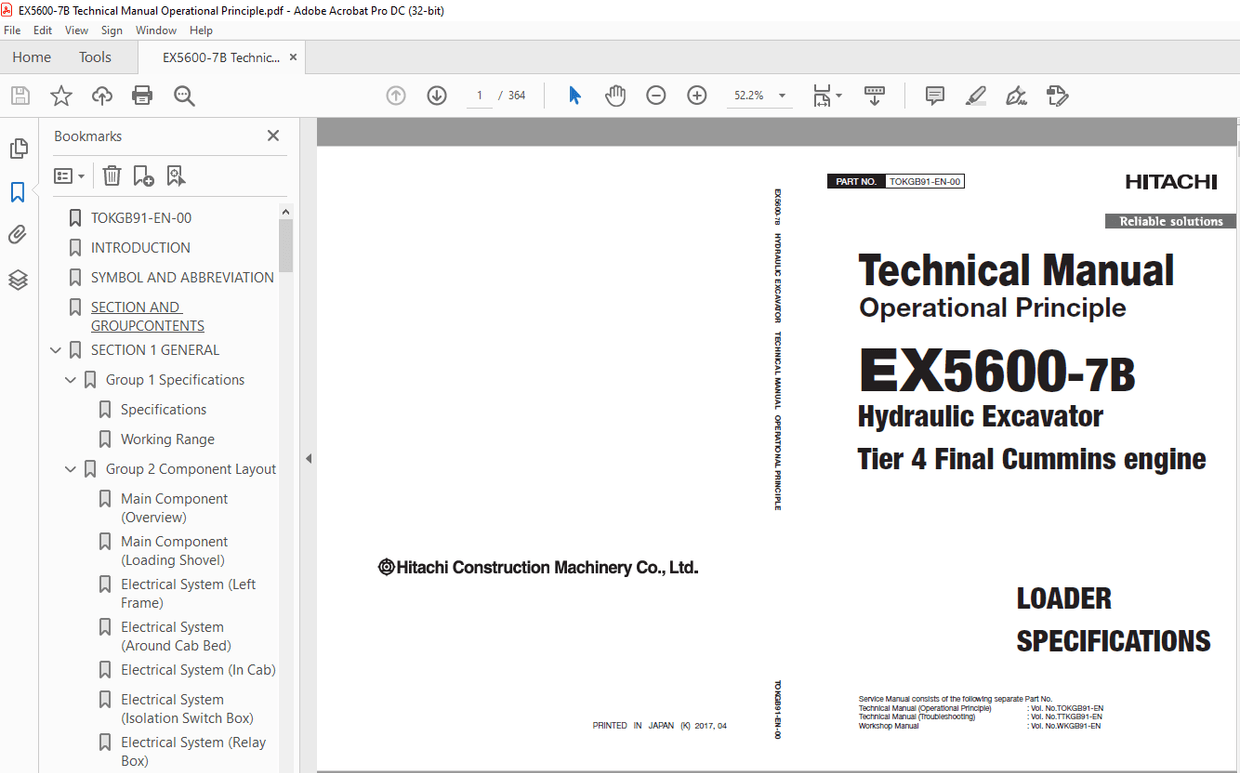
Task: Toggle the Bookmarks panel icon
Action: pos(18,192)
